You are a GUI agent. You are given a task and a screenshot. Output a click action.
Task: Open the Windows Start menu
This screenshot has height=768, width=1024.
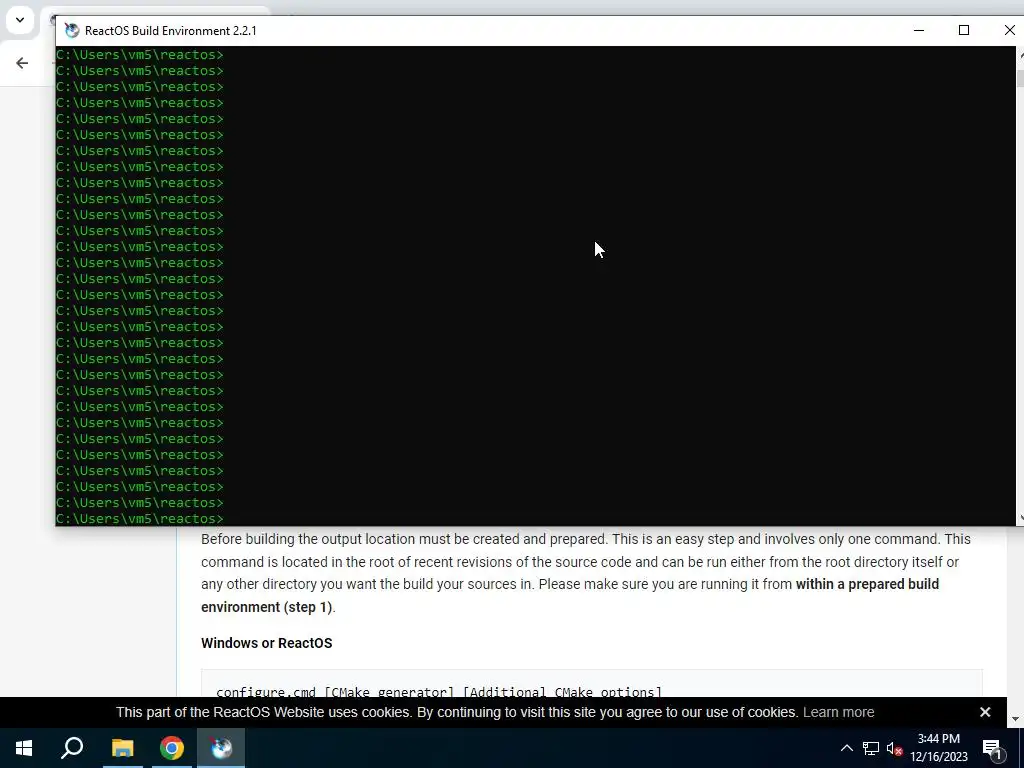[24, 748]
